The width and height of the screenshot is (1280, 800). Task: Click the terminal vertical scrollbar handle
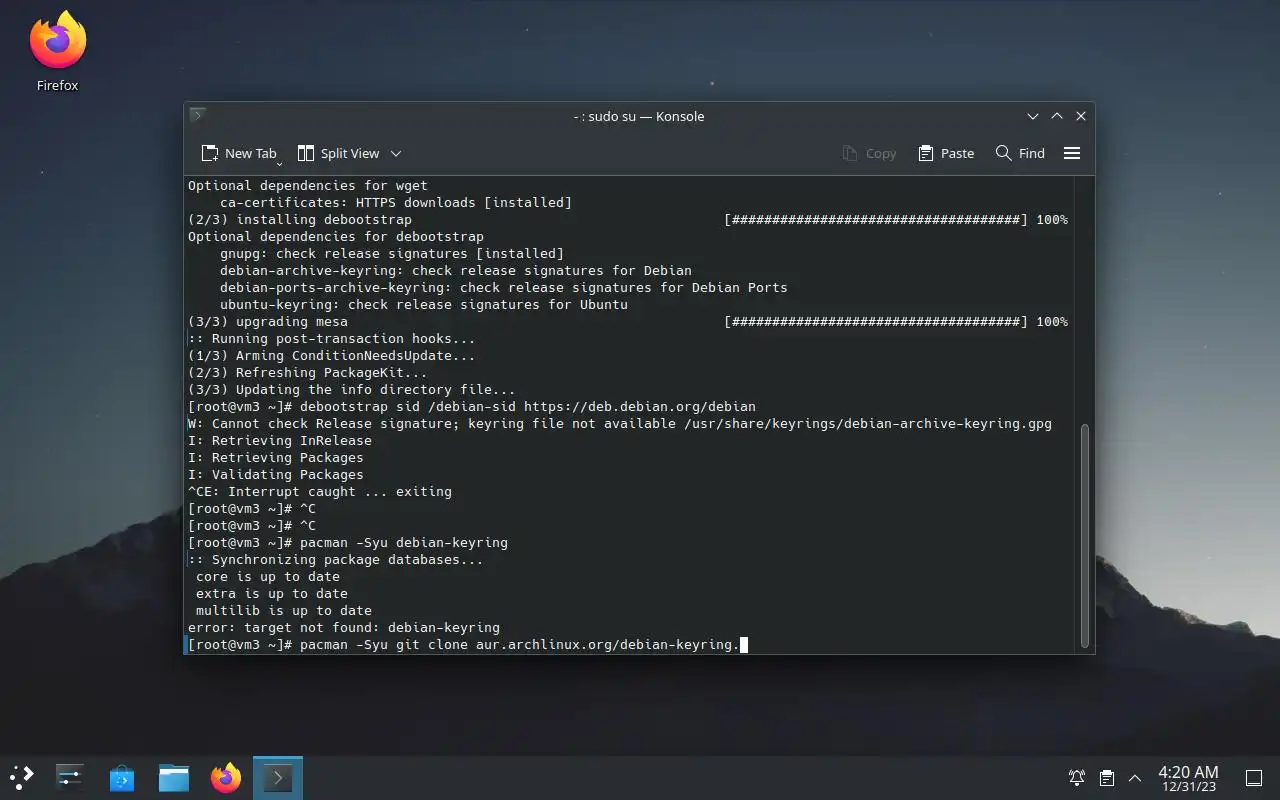1085,534
